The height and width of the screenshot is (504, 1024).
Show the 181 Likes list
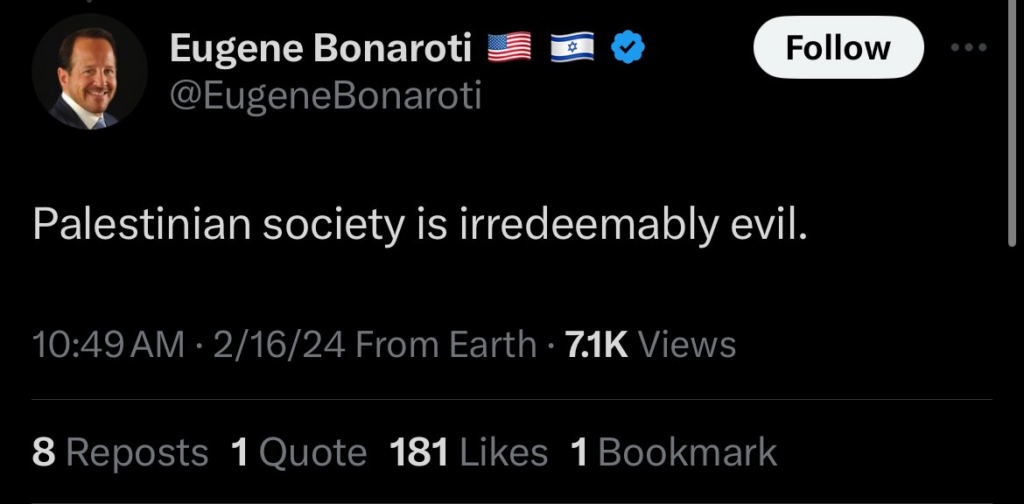point(469,452)
